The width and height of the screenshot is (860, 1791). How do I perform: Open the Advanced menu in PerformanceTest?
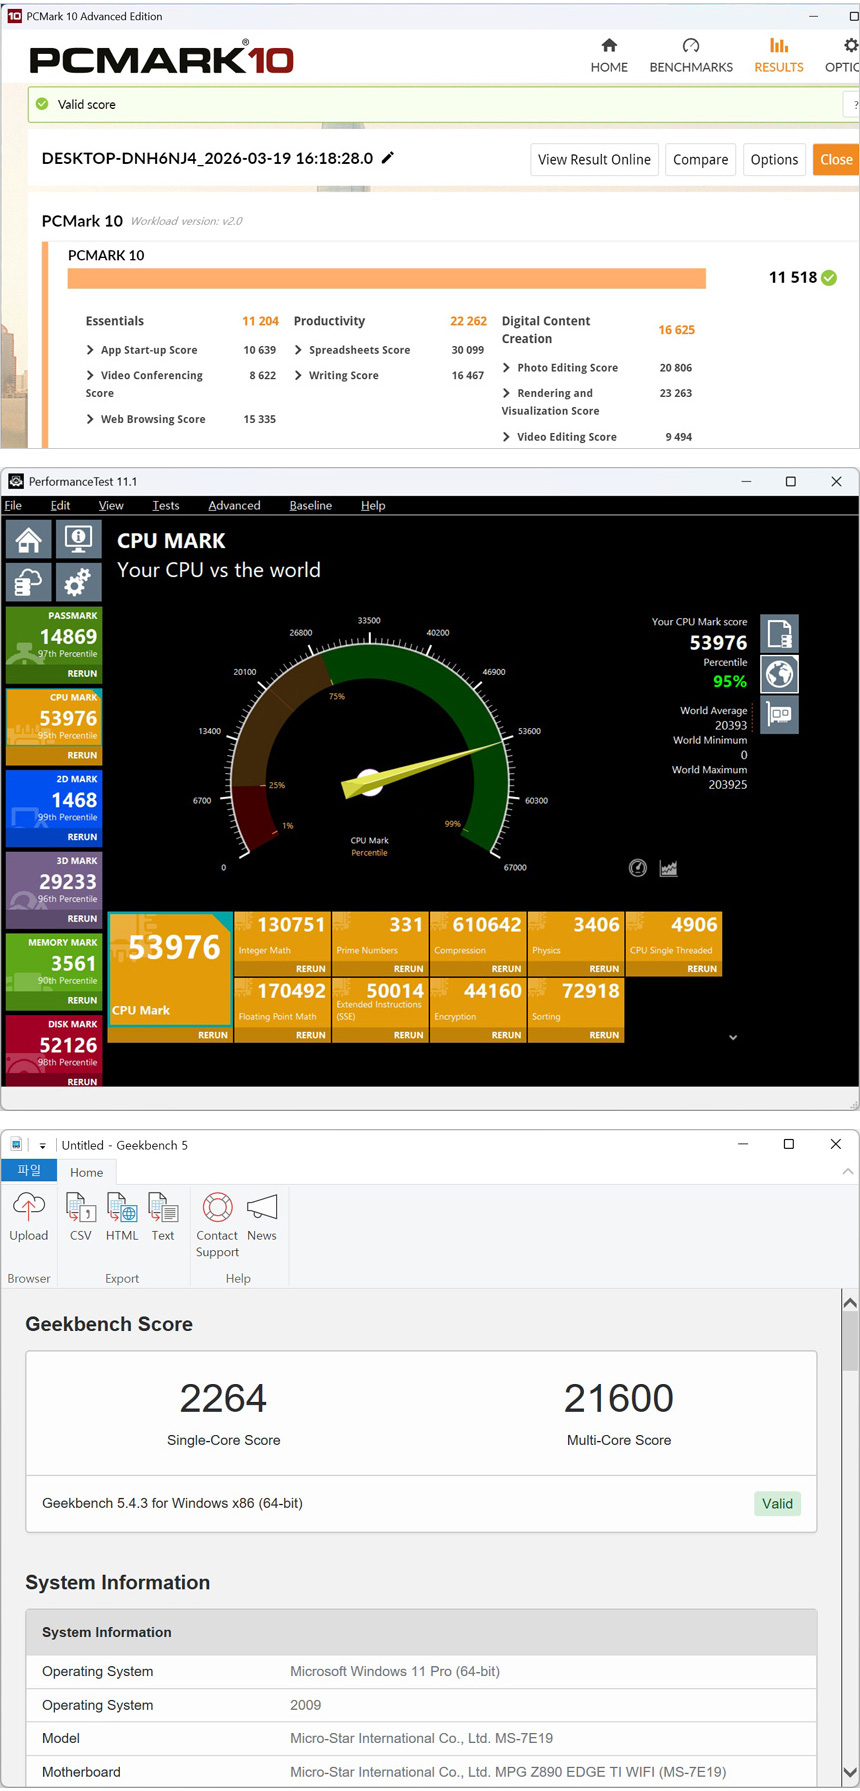[x=234, y=506]
